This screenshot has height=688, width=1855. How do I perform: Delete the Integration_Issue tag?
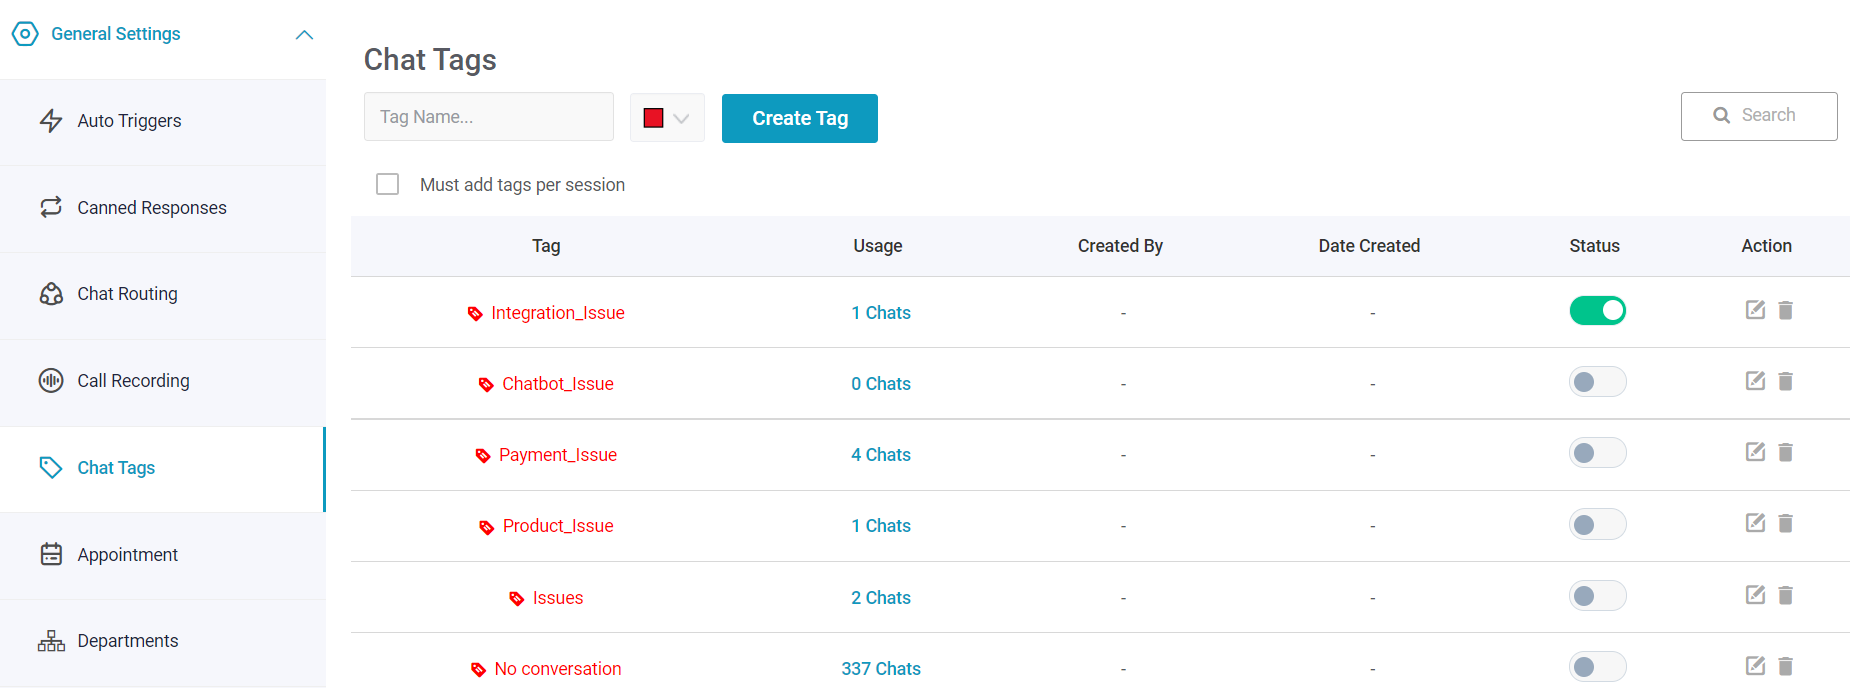pos(1786,310)
